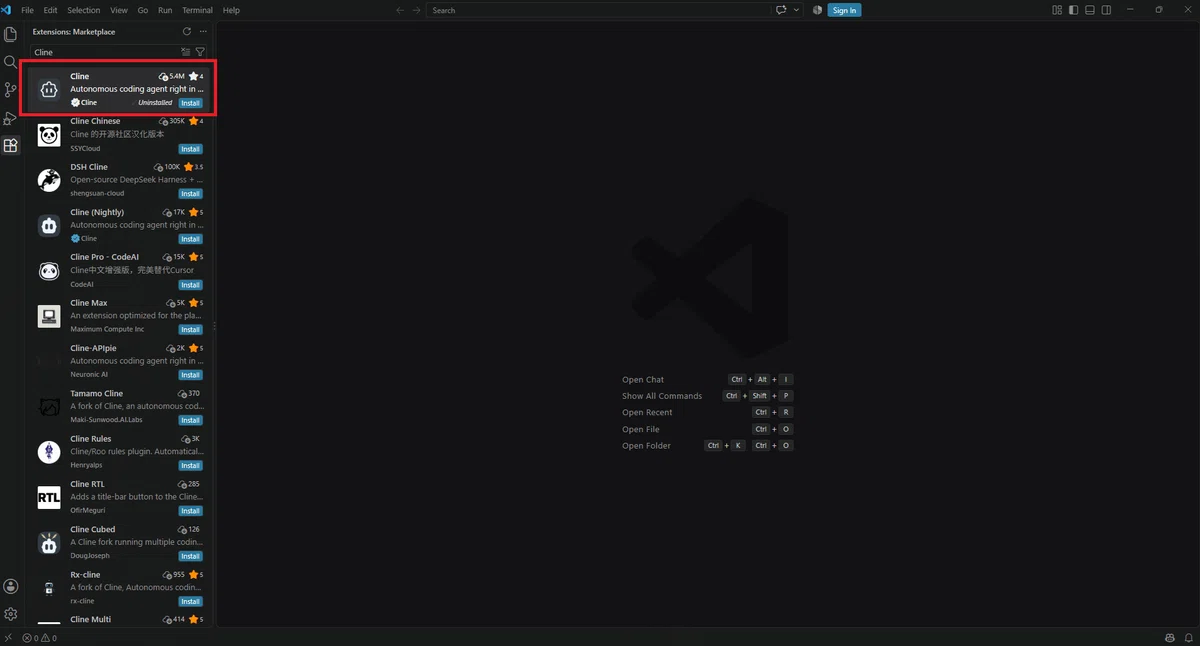Select the Cline Max extension row
The height and width of the screenshot is (646, 1200).
120,316
